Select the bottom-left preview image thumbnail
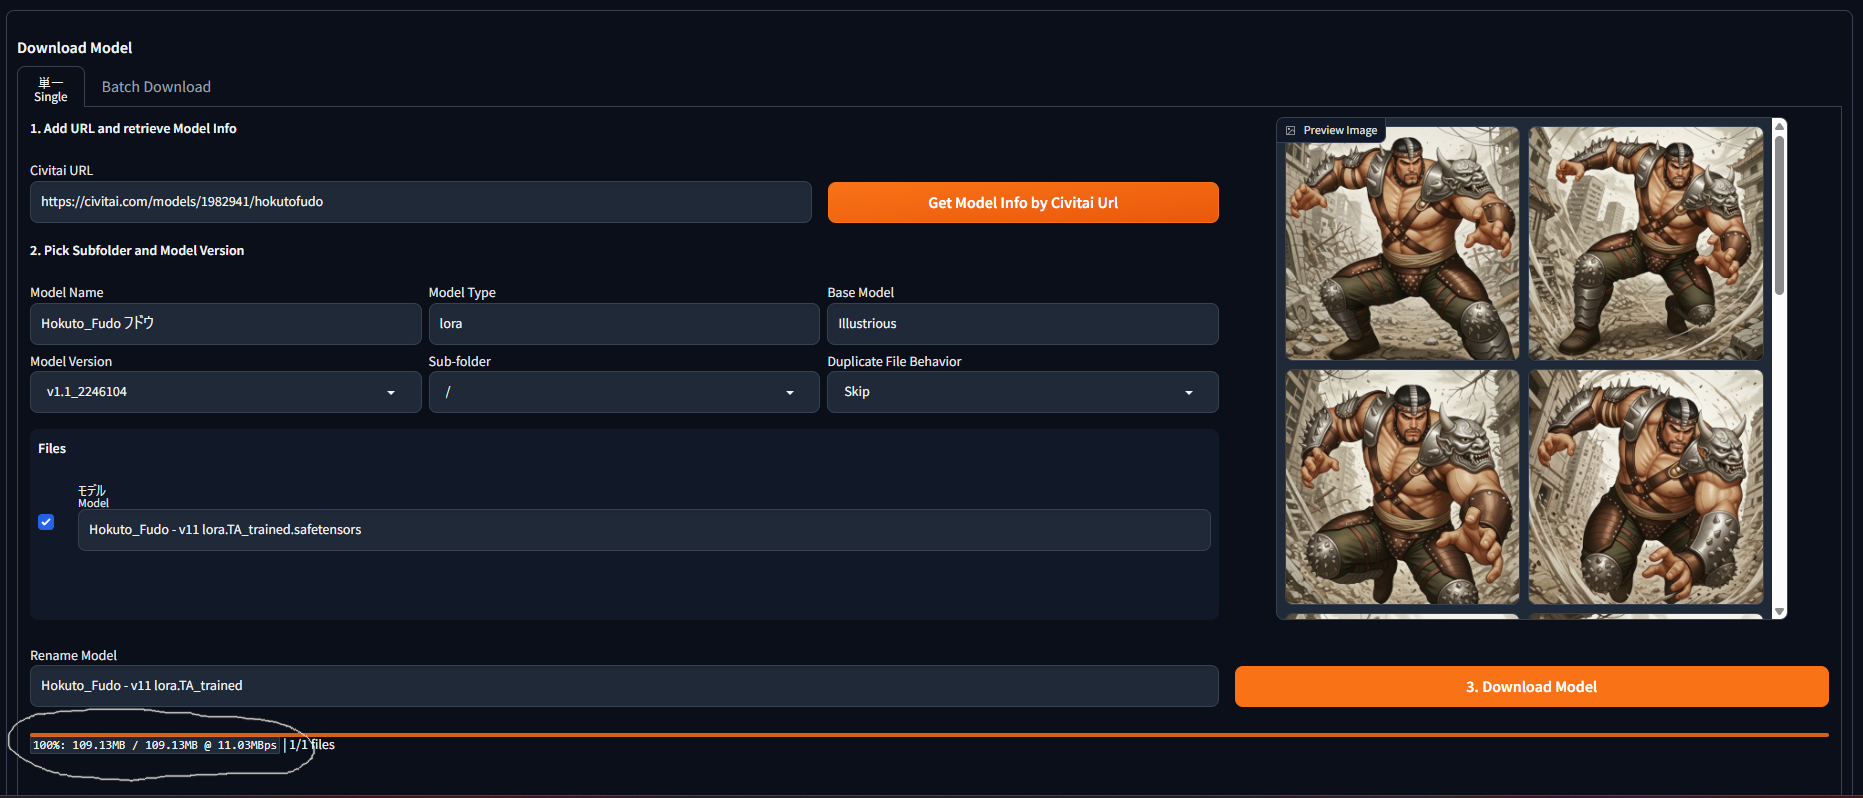This screenshot has width=1863, height=798. pyautogui.click(x=1401, y=487)
